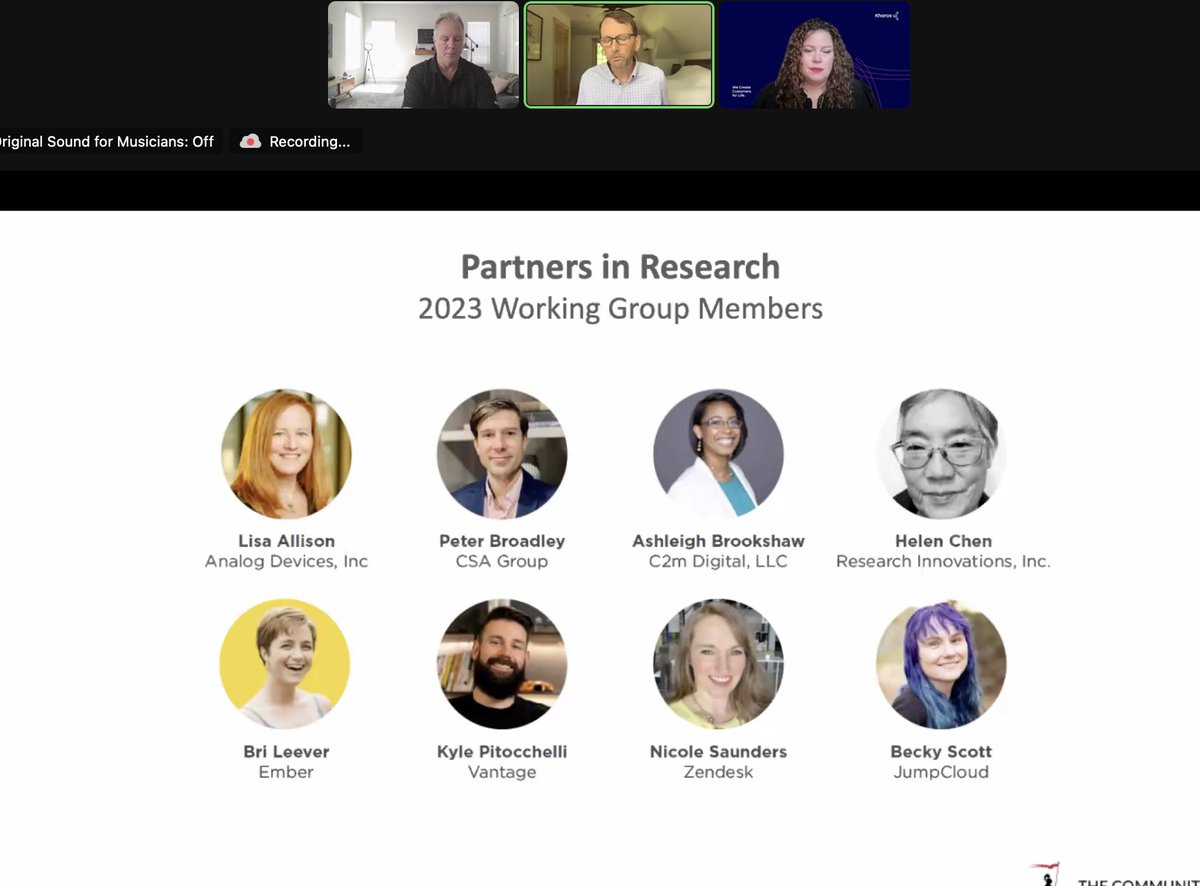
Task: Click the name Kyle Pitocchelli
Action: [502, 751]
